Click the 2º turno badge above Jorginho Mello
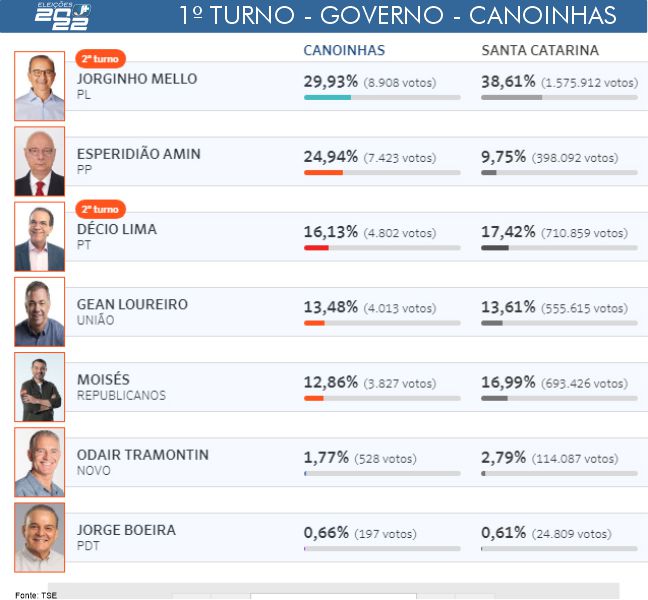The image size is (648, 600). point(100,59)
